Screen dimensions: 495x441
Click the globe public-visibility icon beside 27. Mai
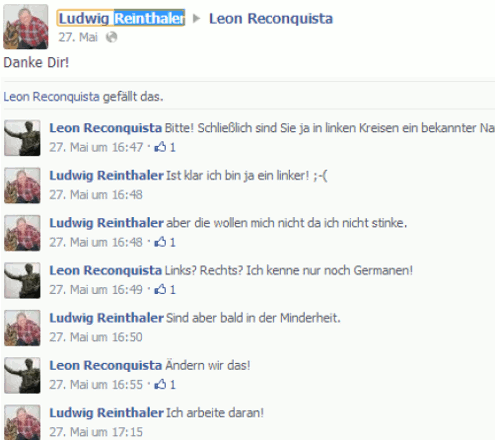pyautogui.click(x=112, y=37)
